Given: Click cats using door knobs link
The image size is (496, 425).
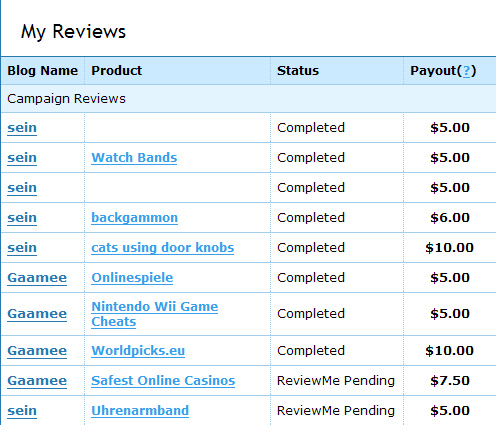Looking at the screenshot, I should [163, 248].
